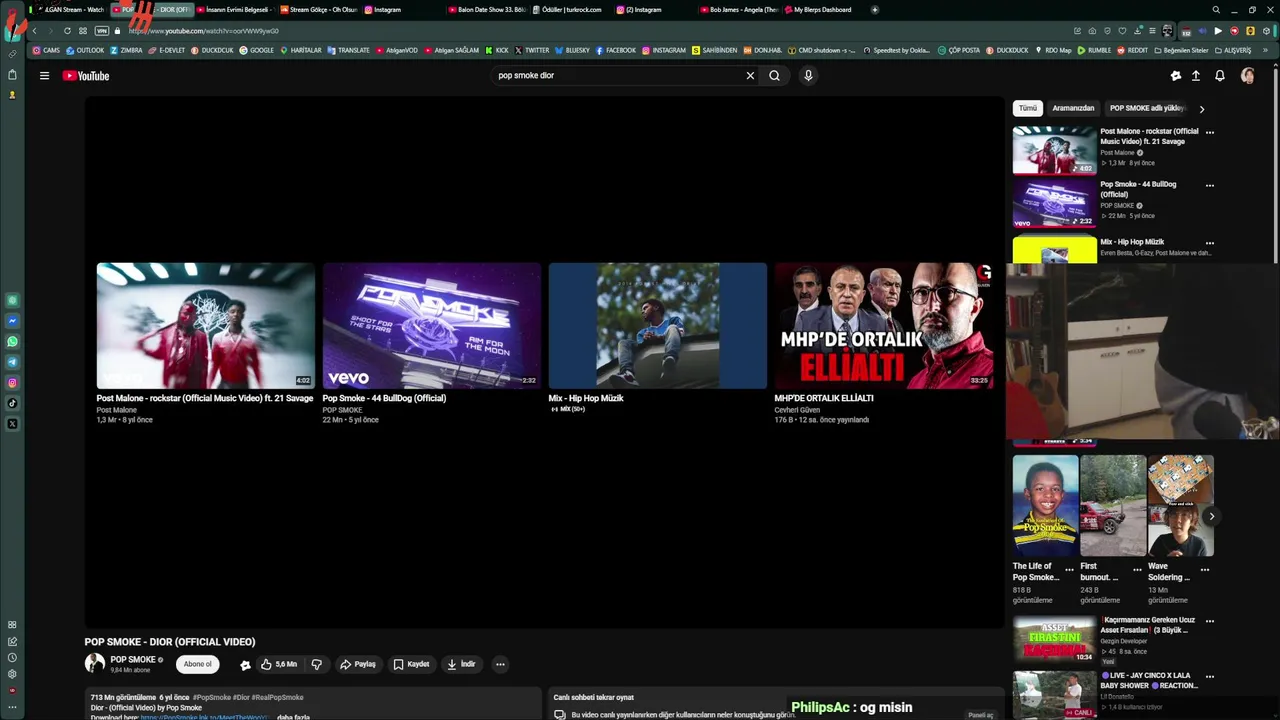
Task: Open KICK bookmark
Action: point(497,50)
